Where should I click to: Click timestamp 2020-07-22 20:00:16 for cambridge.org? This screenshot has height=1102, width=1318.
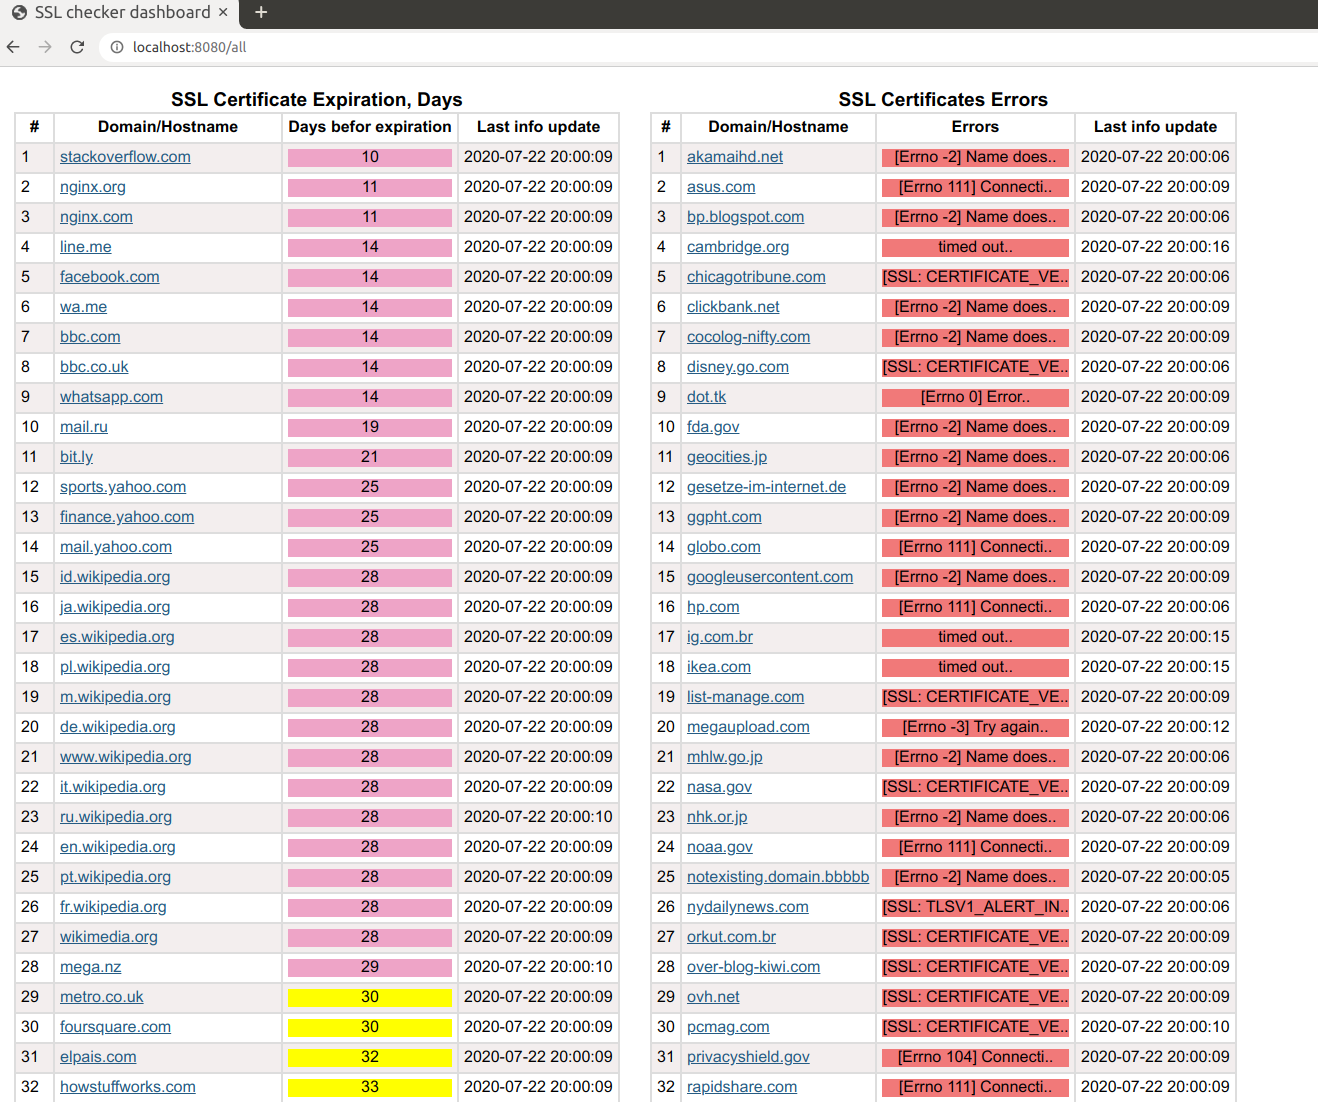1155,247
